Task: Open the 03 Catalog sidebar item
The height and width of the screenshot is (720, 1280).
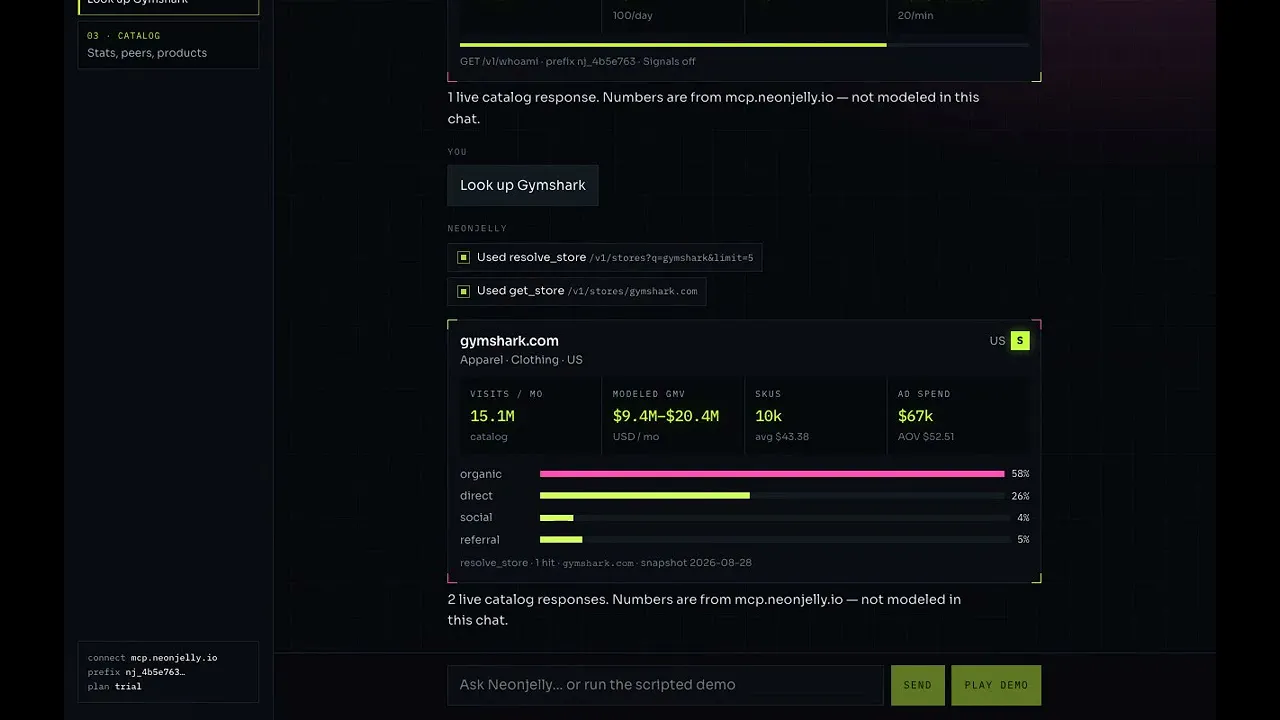Action: tap(168, 45)
